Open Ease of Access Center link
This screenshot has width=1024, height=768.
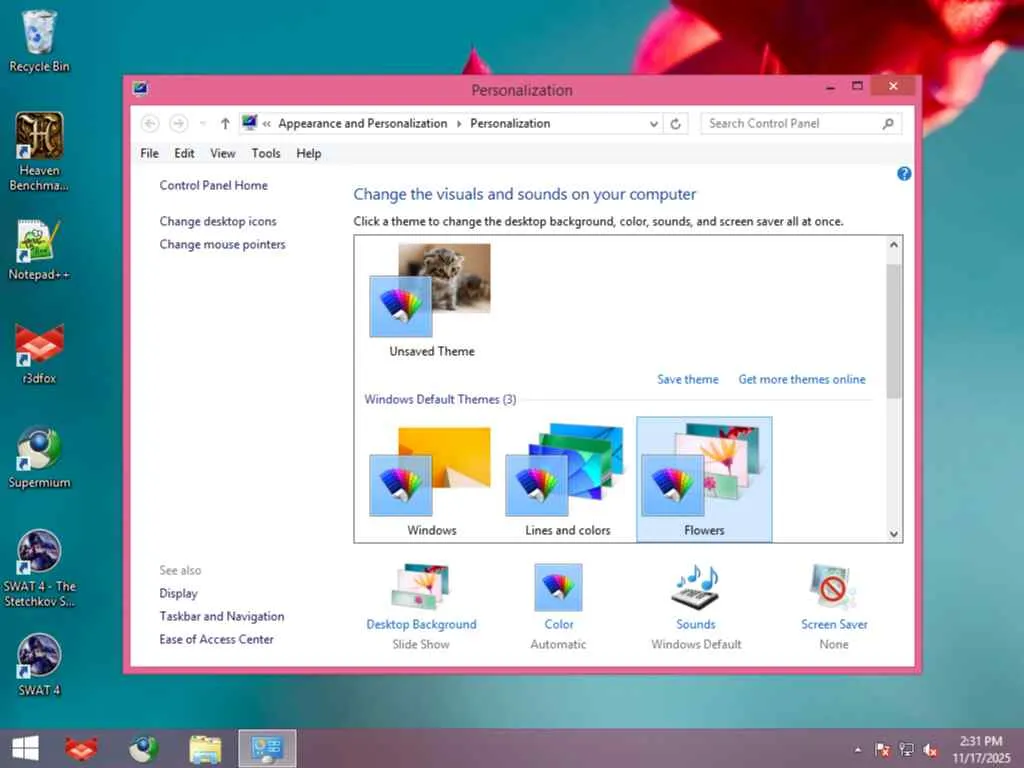216,639
